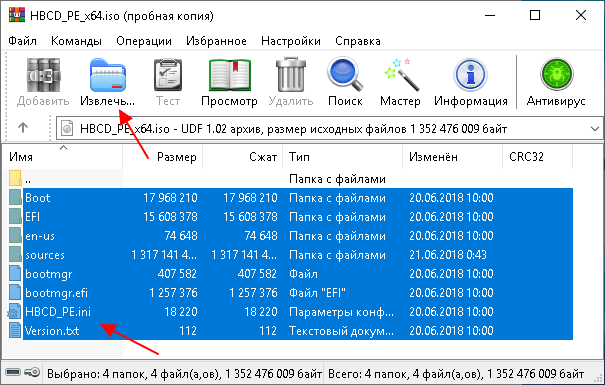Select the en-us folder name
The height and width of the screenshot is (385, 605).
click(40, 236)
